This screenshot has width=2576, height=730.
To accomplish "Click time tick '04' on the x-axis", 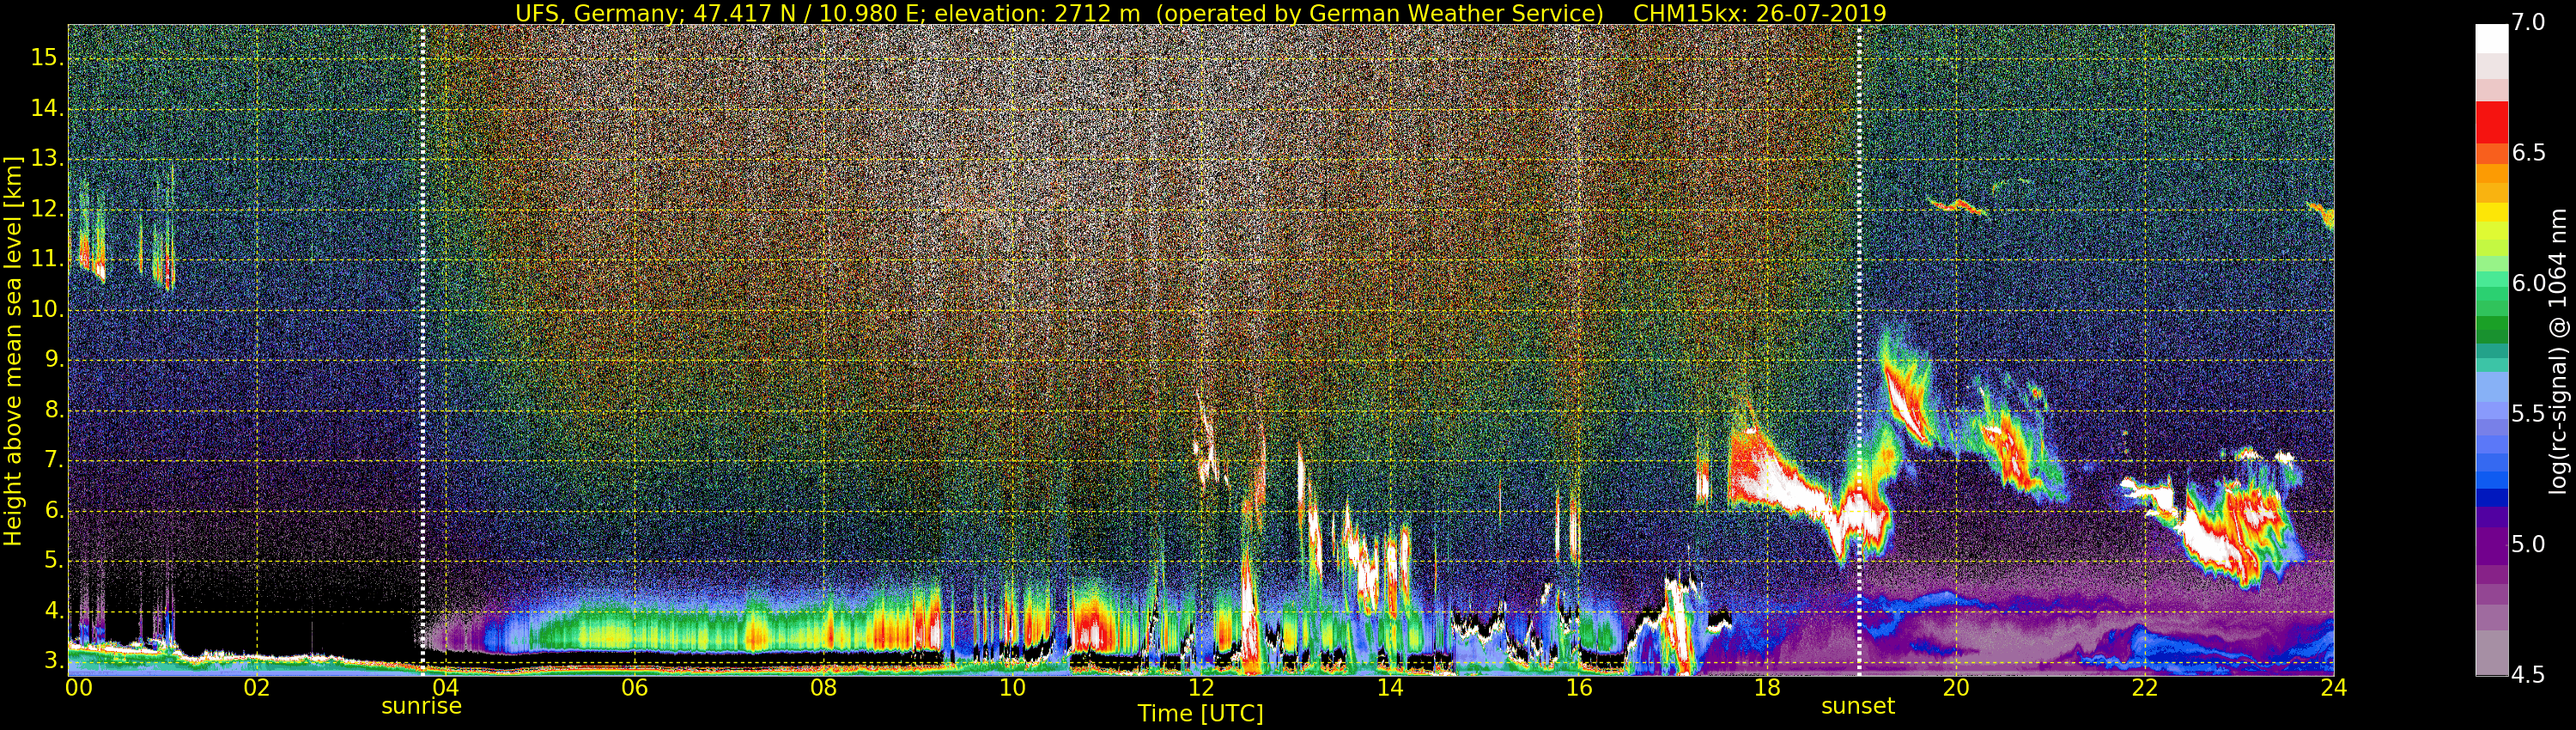I will [446, 688].
